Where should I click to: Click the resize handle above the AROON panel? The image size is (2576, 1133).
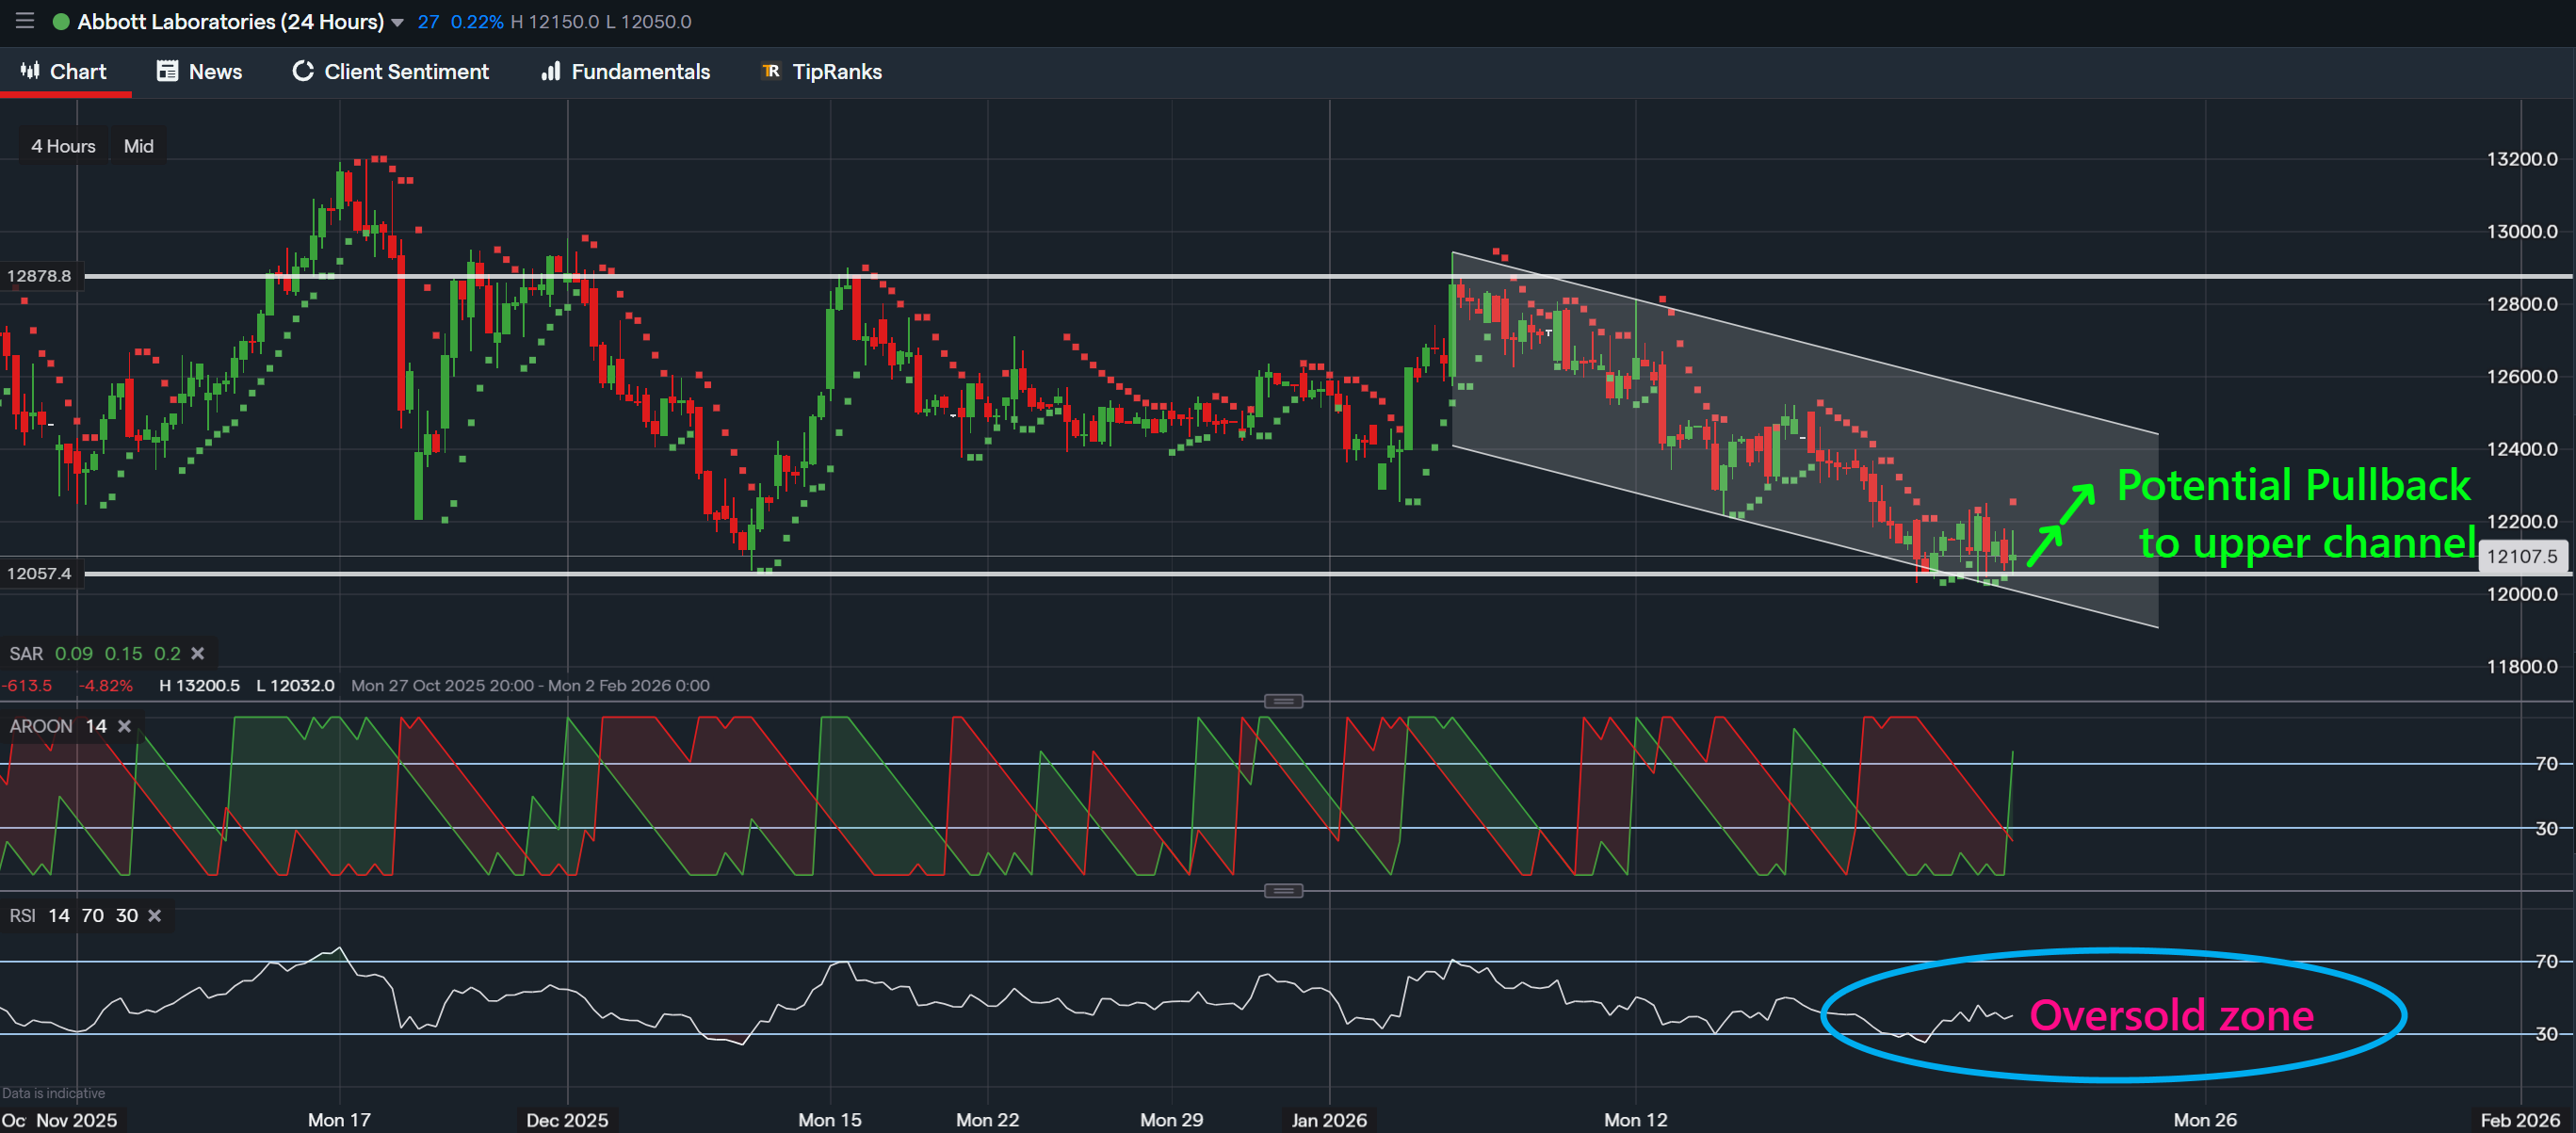coord(1283,701)
